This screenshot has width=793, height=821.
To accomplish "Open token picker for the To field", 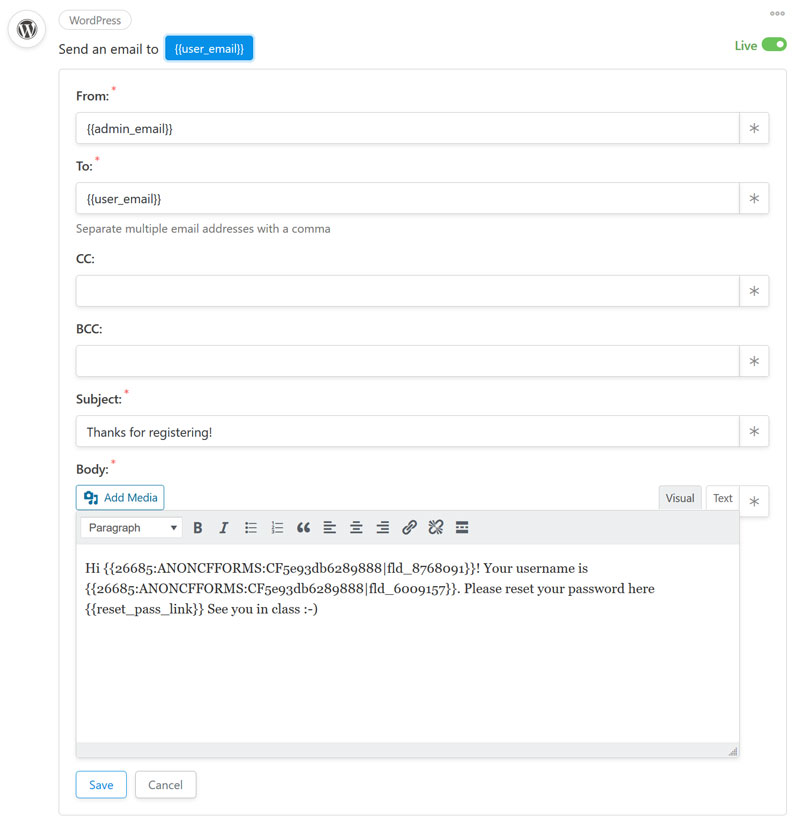I will click(x=754, y=198).
